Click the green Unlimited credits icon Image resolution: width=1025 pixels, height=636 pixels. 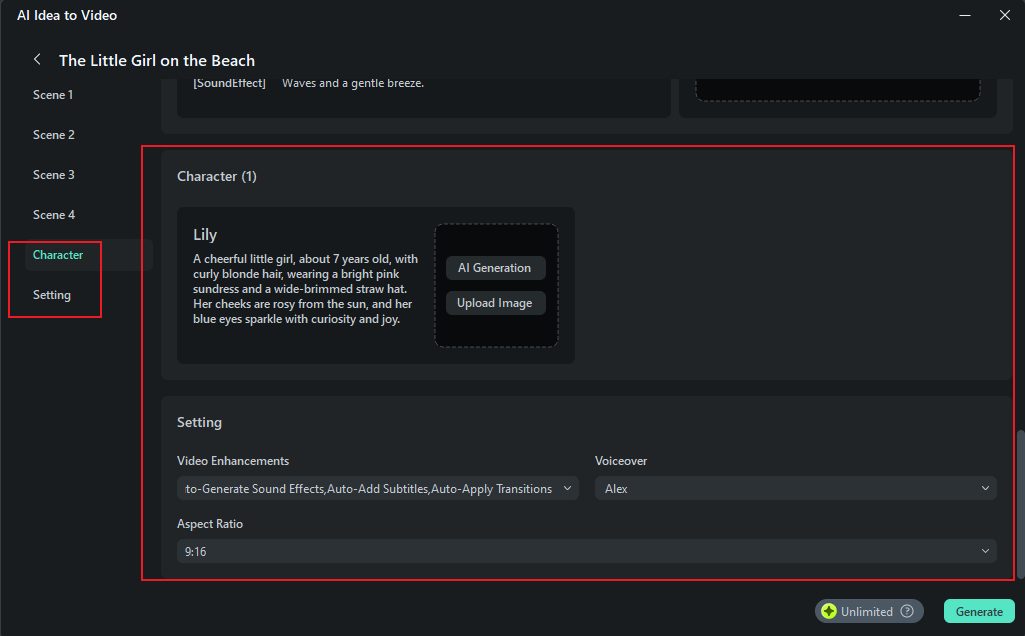point(829,611)
